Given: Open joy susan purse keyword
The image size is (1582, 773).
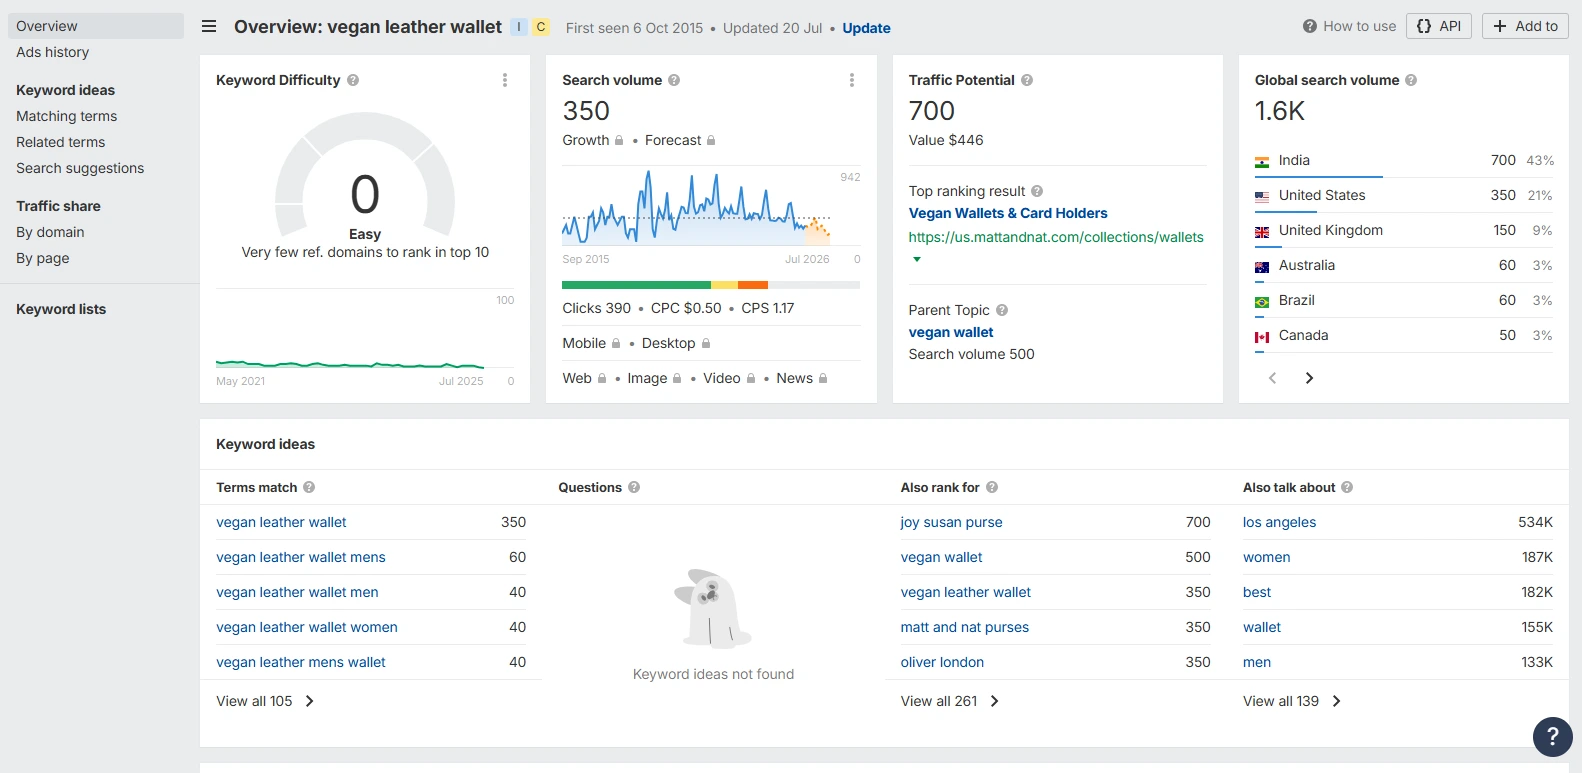Looking at the screenshot, I should click(x=951, y=522).
